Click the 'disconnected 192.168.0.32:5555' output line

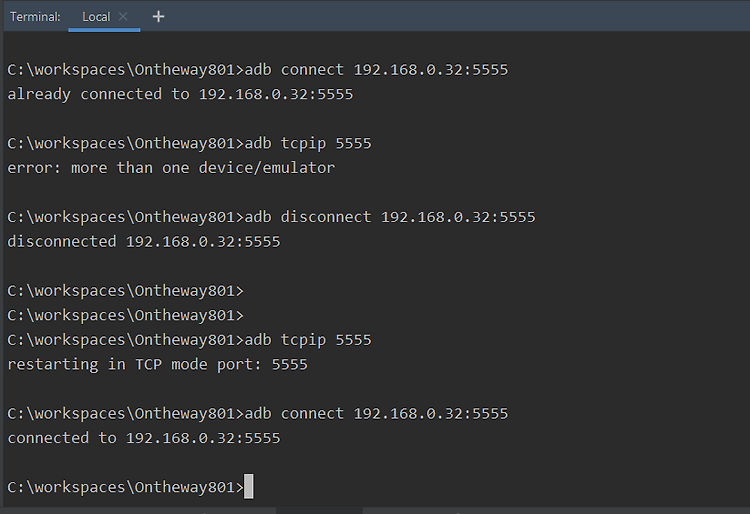[143, 241]
